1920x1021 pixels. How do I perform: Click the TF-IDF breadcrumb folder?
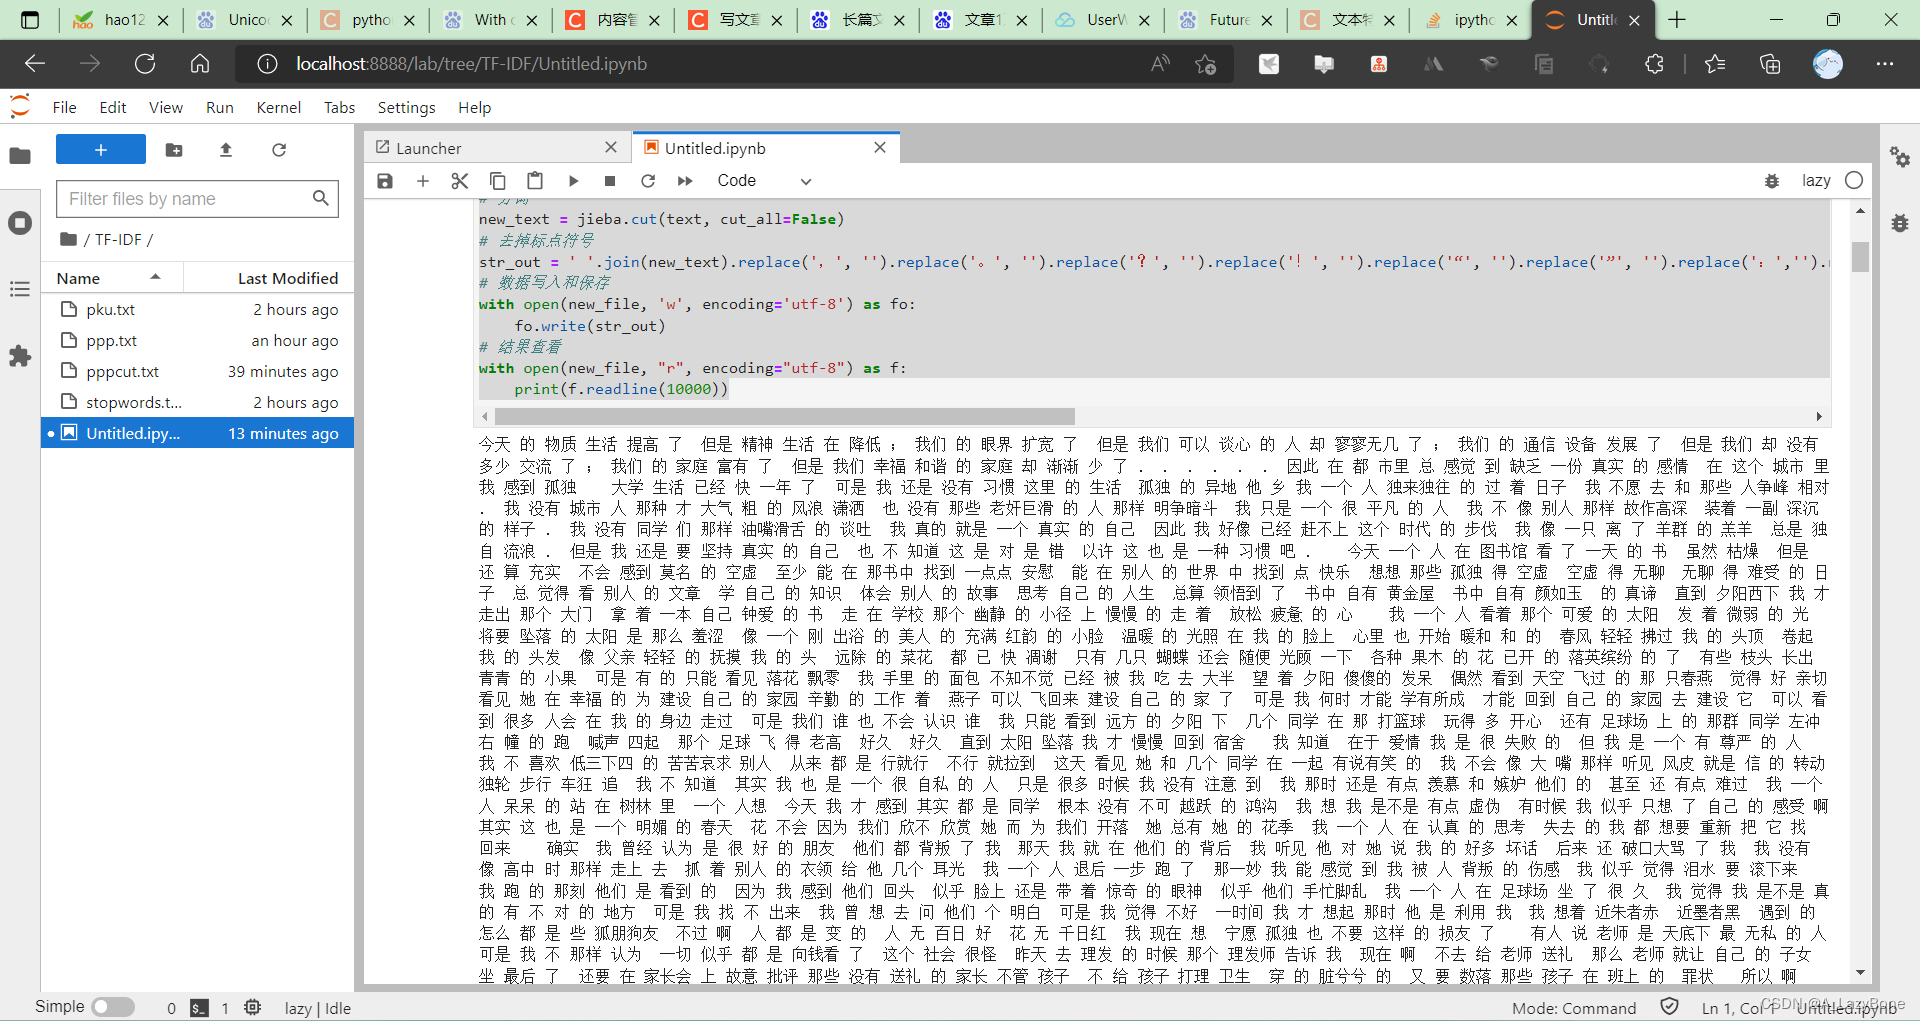(119, 240)
